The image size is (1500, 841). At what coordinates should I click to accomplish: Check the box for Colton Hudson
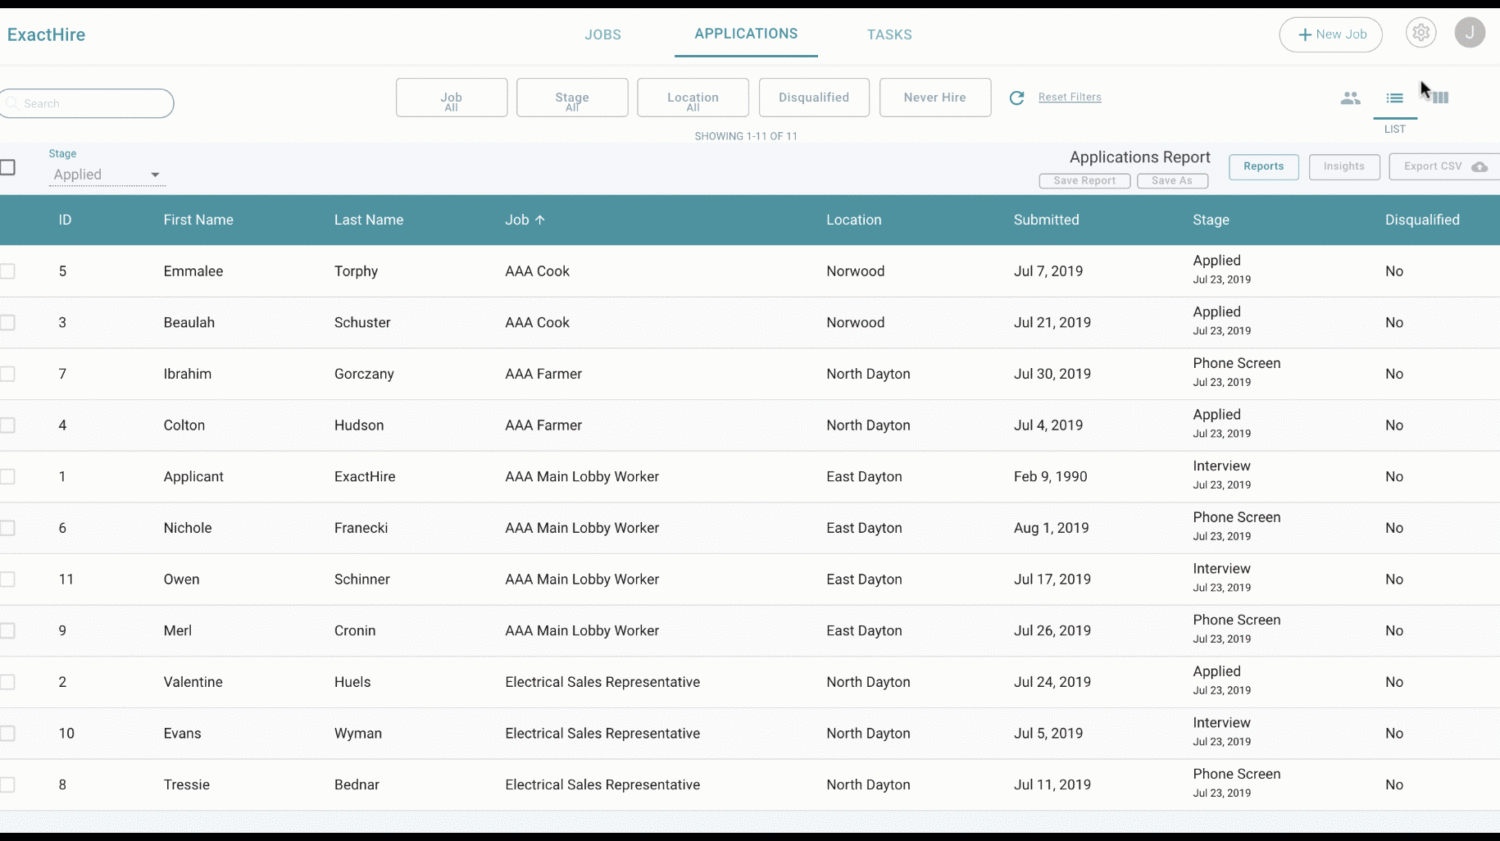click(x=7, y=425)
